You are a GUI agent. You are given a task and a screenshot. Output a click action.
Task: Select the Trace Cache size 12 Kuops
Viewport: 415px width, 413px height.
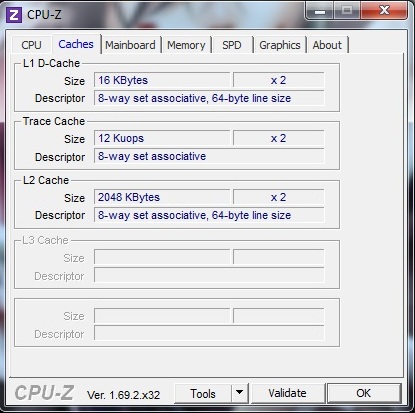pos(162,138)
